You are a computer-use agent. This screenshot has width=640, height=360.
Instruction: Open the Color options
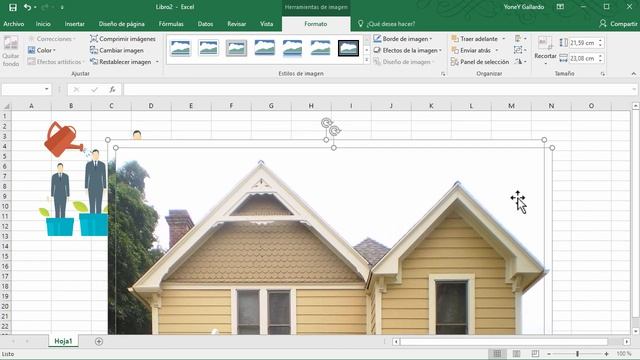(42, 50)
